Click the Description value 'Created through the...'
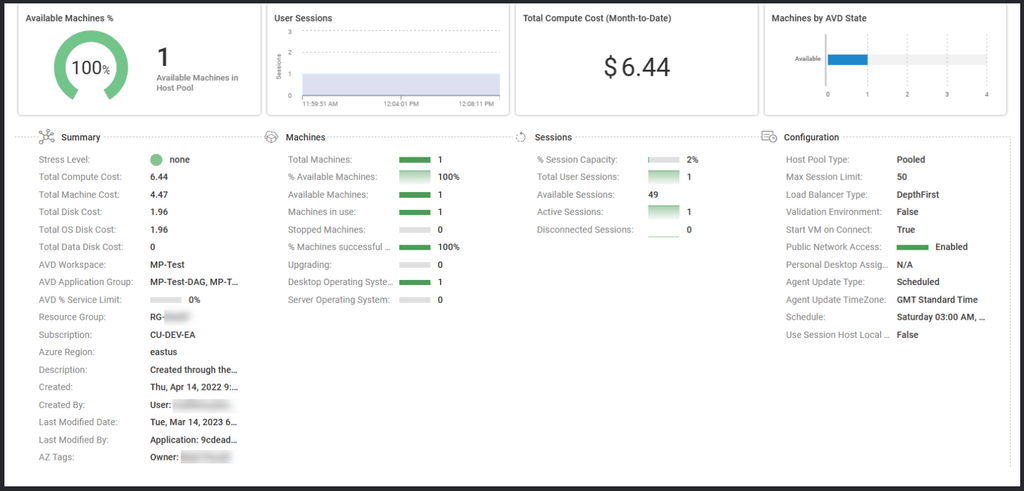 tap(195, 370)
